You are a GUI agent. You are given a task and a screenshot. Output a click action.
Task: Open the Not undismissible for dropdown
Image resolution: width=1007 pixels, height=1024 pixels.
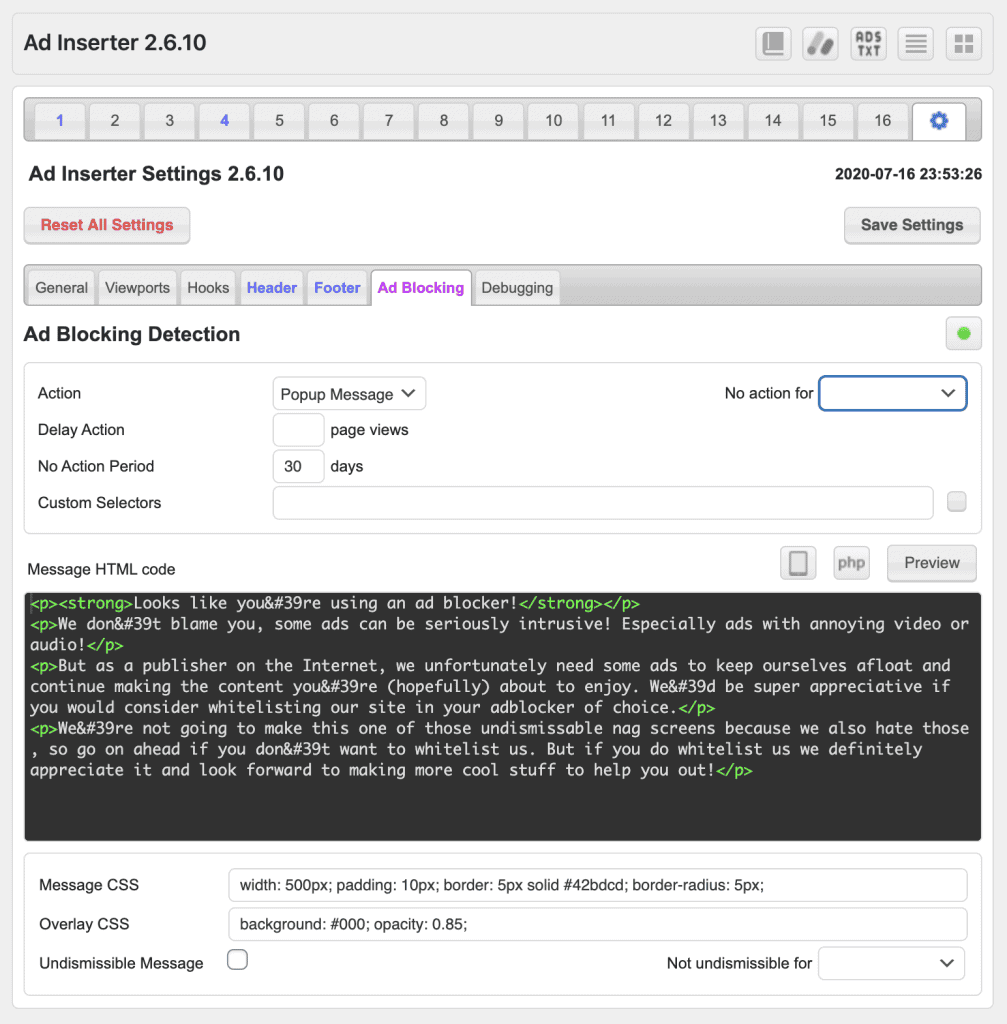[x=891, y=963]
